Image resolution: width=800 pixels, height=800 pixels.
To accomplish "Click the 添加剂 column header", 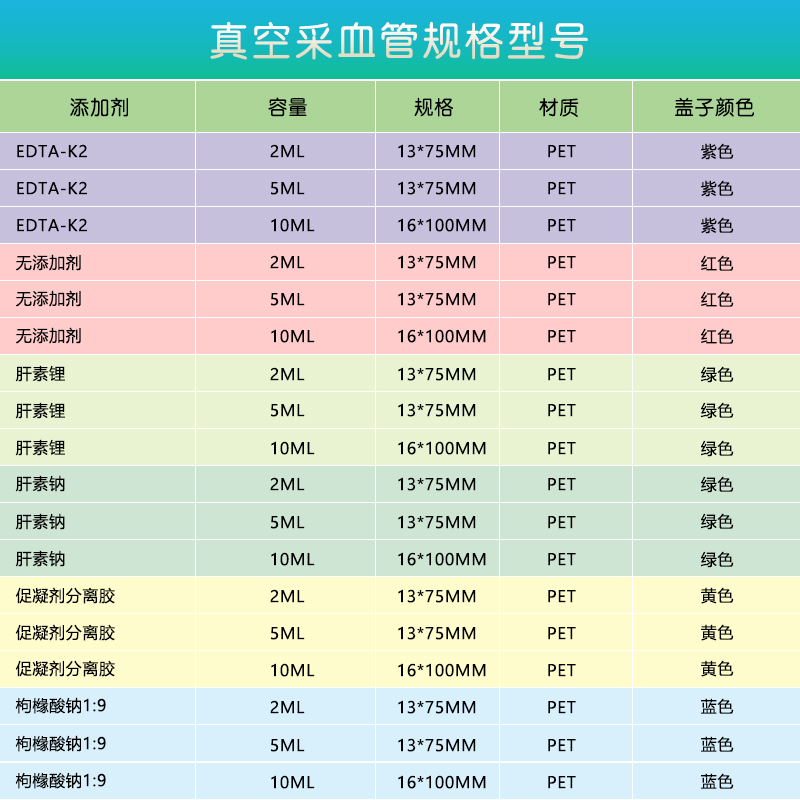I will pyautogui.click(x=99, y=108).
